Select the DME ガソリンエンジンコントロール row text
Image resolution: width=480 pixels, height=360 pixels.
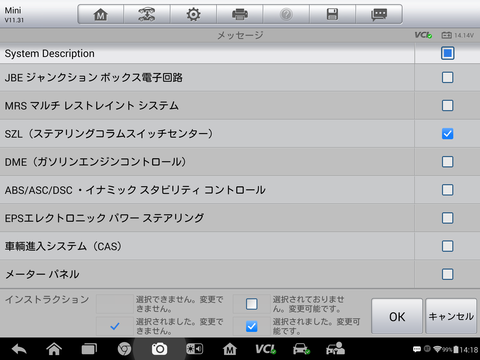click(96, 162)
